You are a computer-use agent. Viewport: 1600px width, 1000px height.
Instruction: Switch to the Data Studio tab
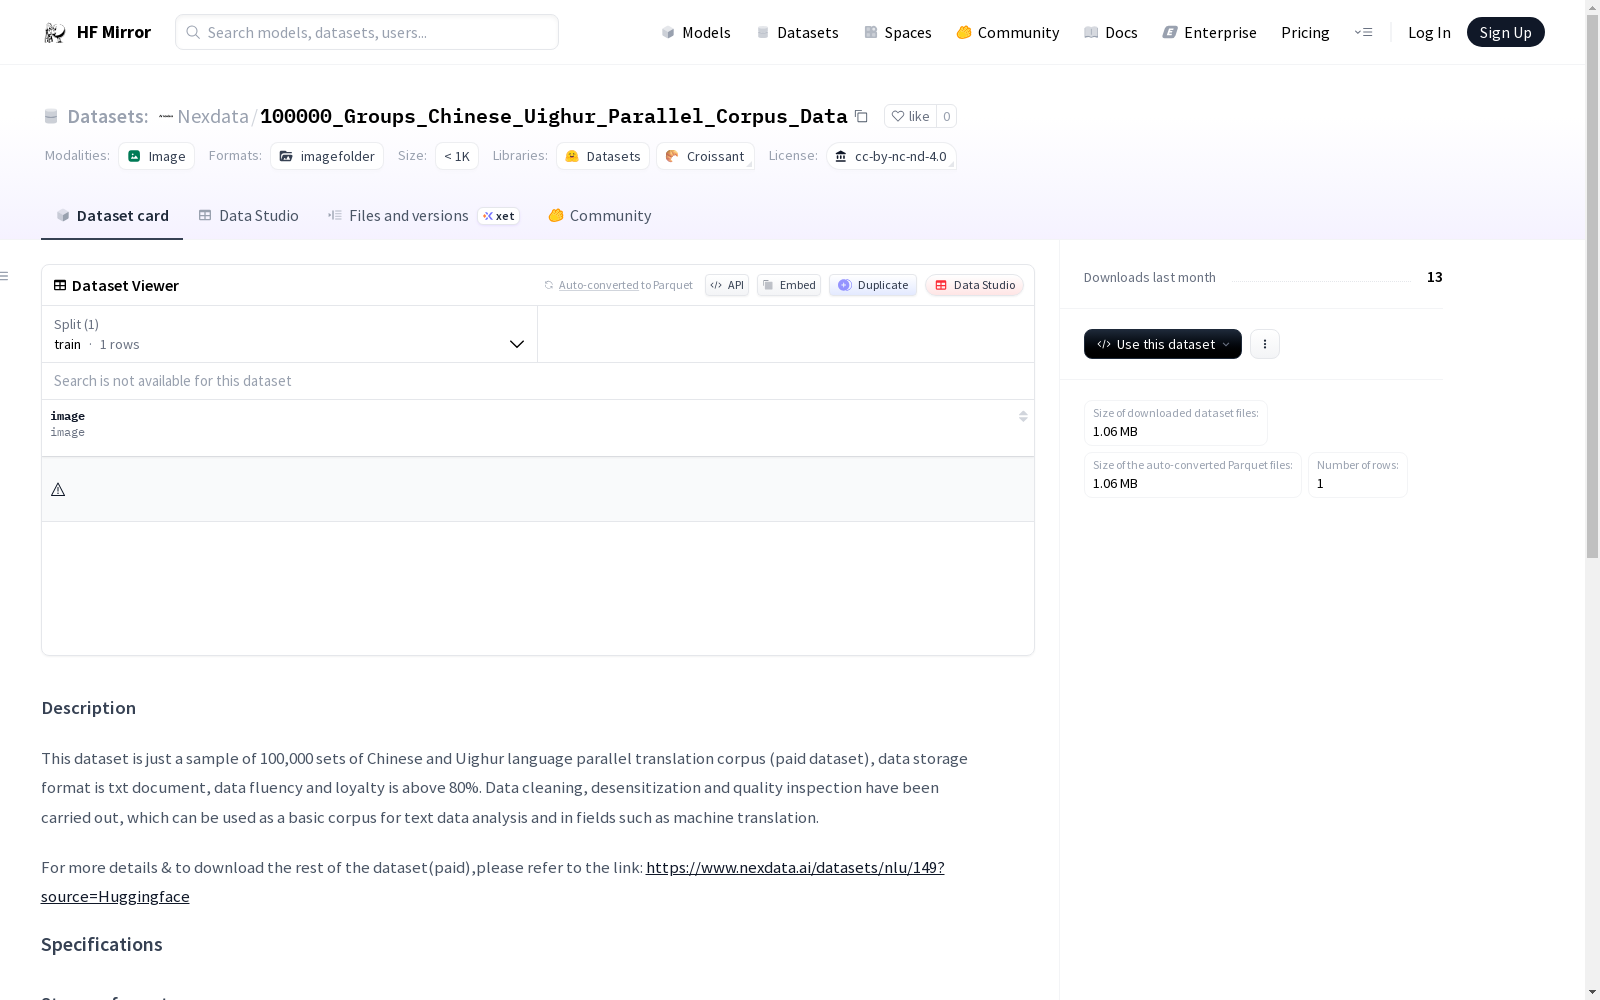click(x=249, y=216)
